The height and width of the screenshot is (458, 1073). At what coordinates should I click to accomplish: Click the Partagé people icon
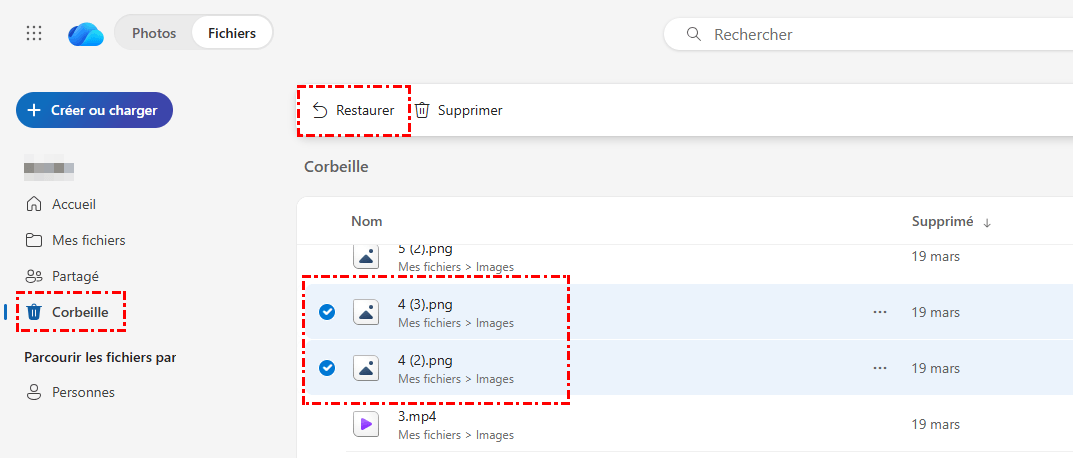tap(35, 276)
